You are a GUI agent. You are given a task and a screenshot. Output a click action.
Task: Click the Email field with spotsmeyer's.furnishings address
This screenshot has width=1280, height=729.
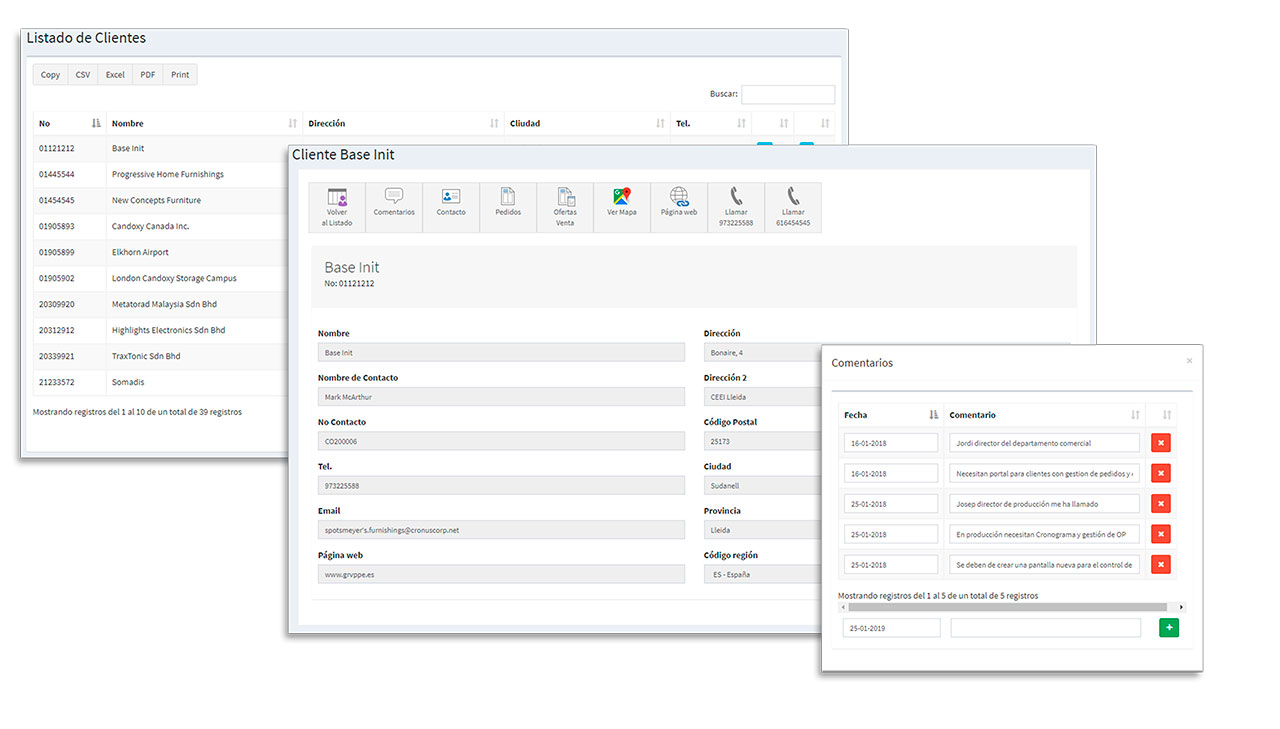point(501,530)
